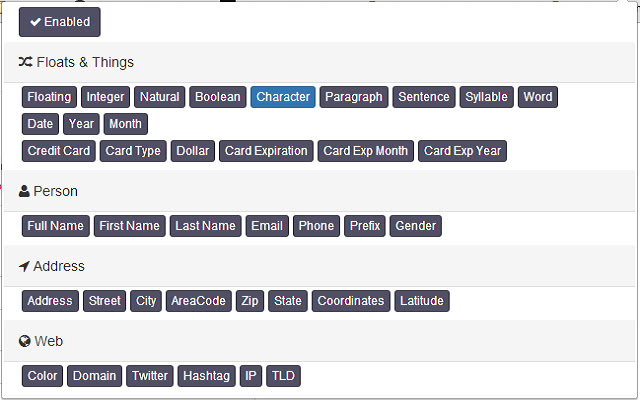
Task: Click the Boolean data type
Action: tap(218, 97)
